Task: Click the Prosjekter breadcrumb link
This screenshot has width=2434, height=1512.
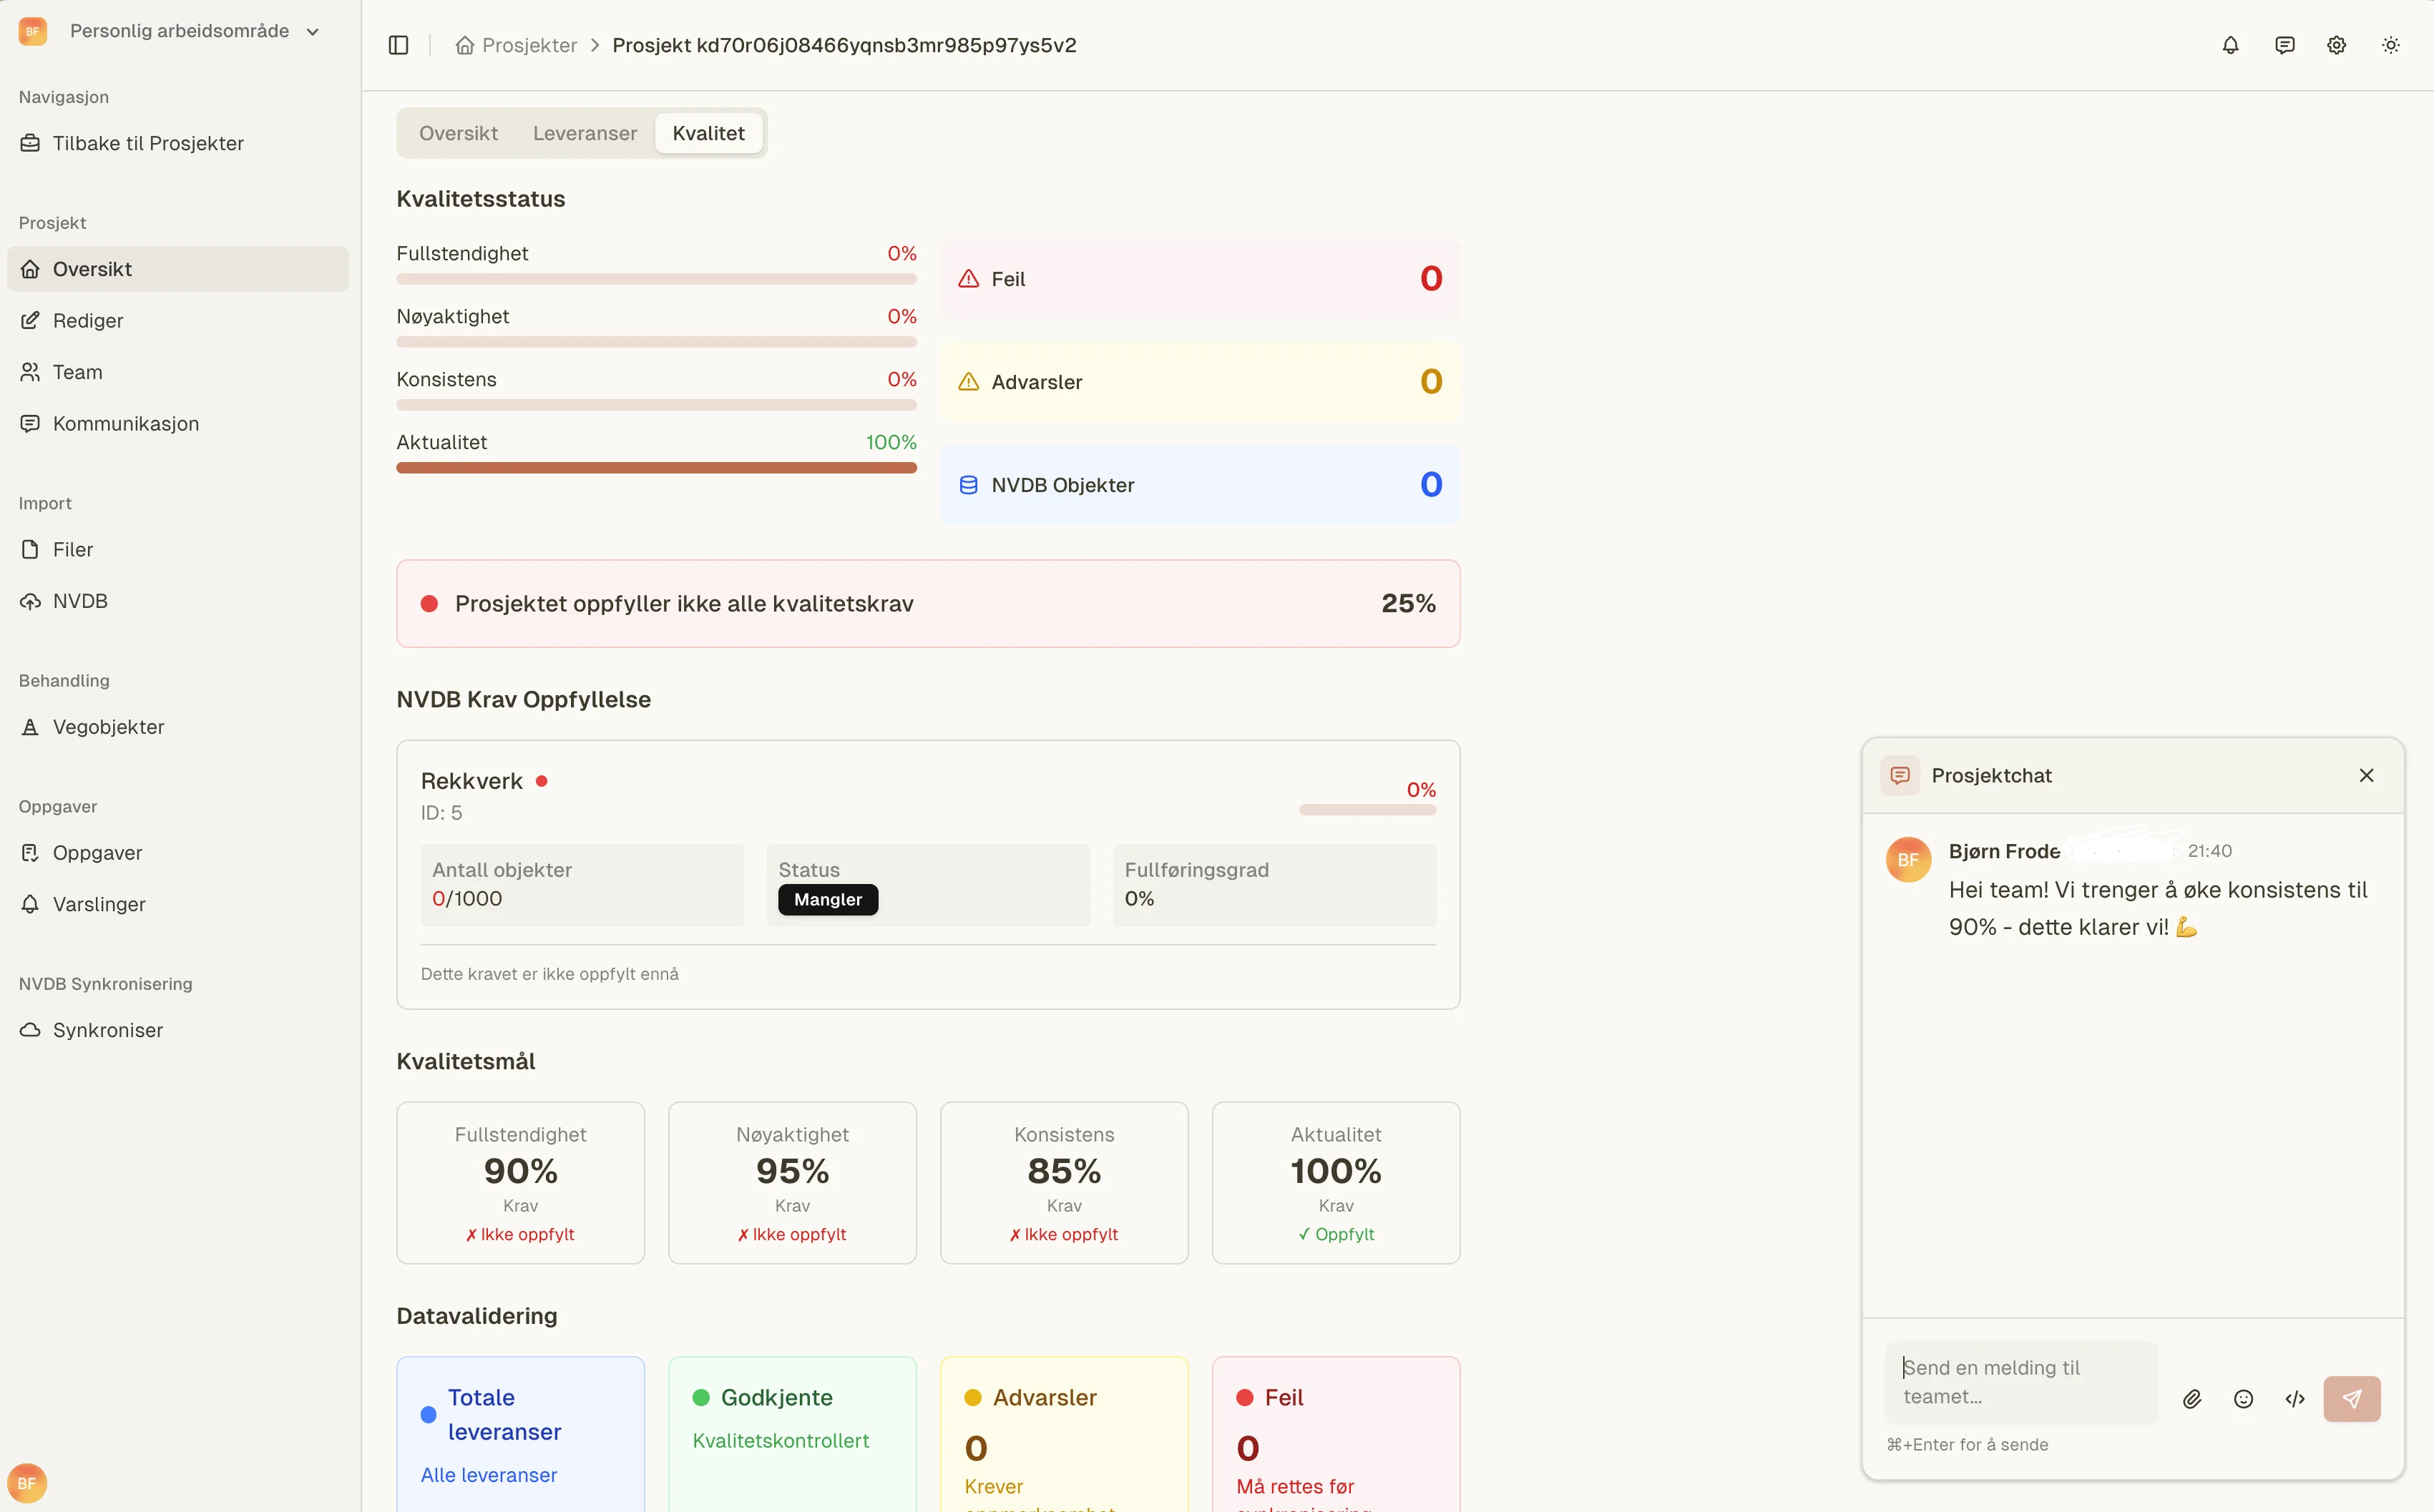Action: click(529, 45)
